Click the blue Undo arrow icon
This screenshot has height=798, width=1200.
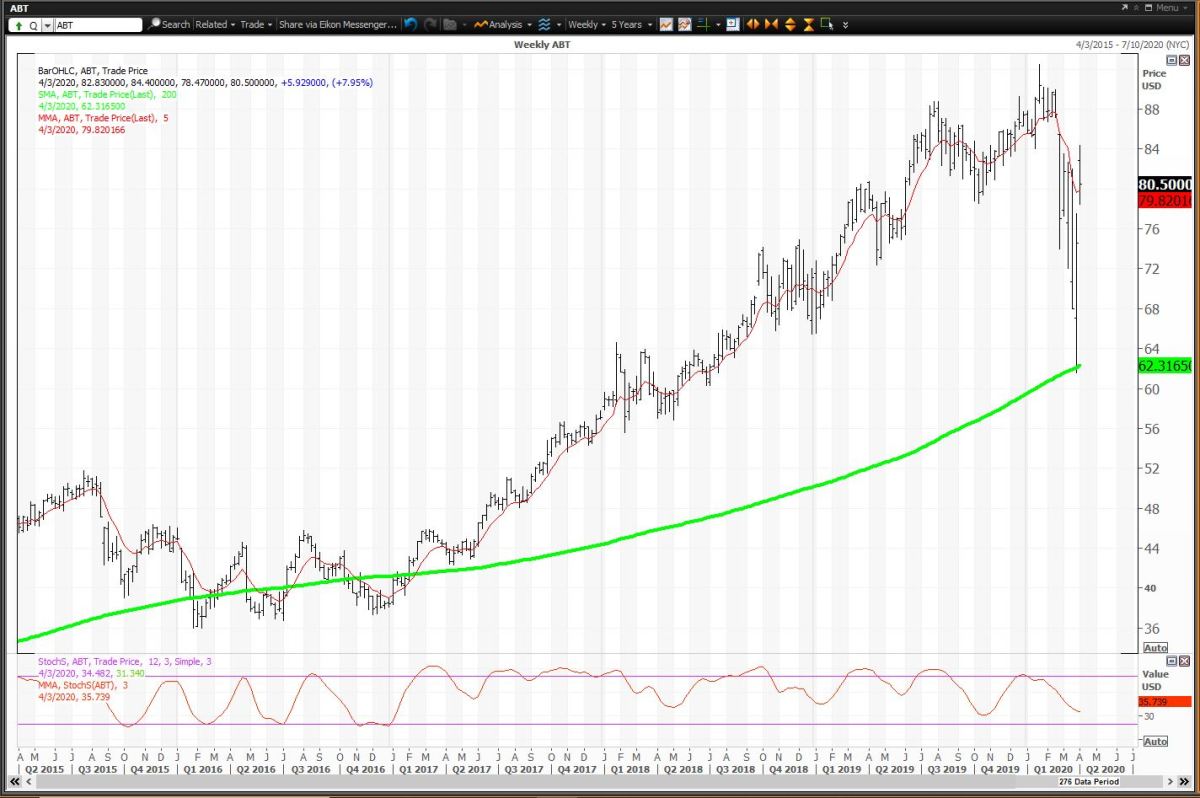(411, 24)
